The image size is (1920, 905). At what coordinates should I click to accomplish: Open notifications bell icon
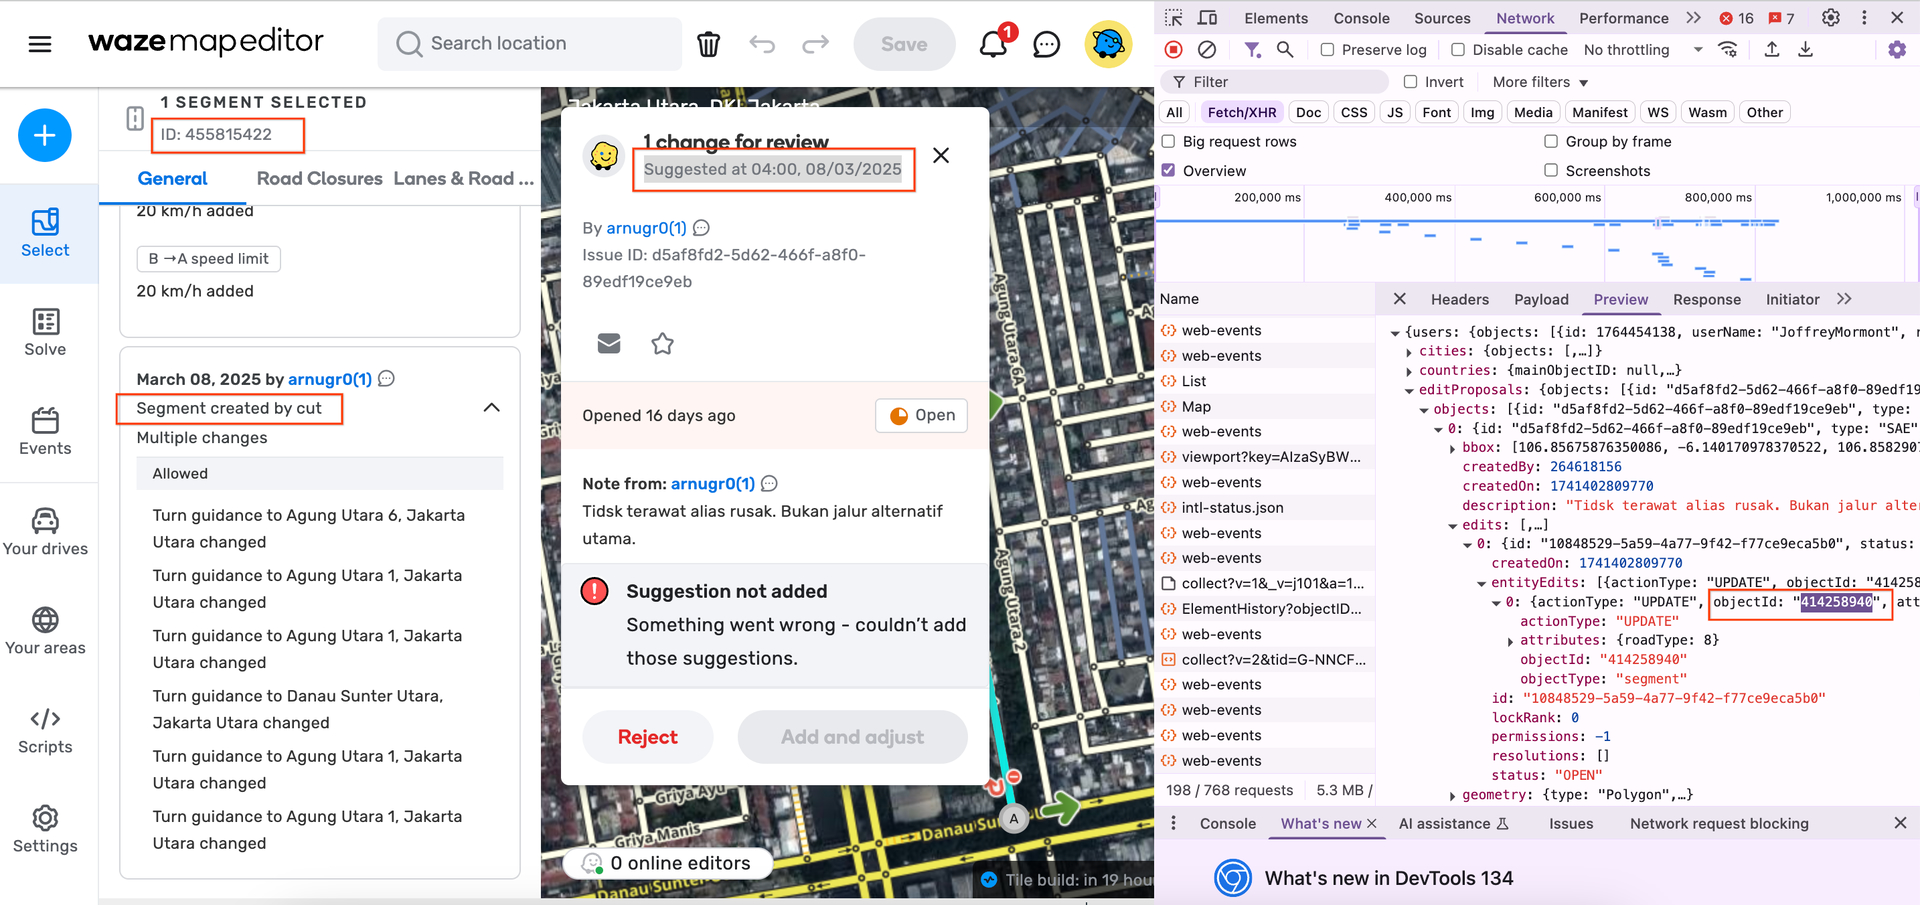[993, 44]
